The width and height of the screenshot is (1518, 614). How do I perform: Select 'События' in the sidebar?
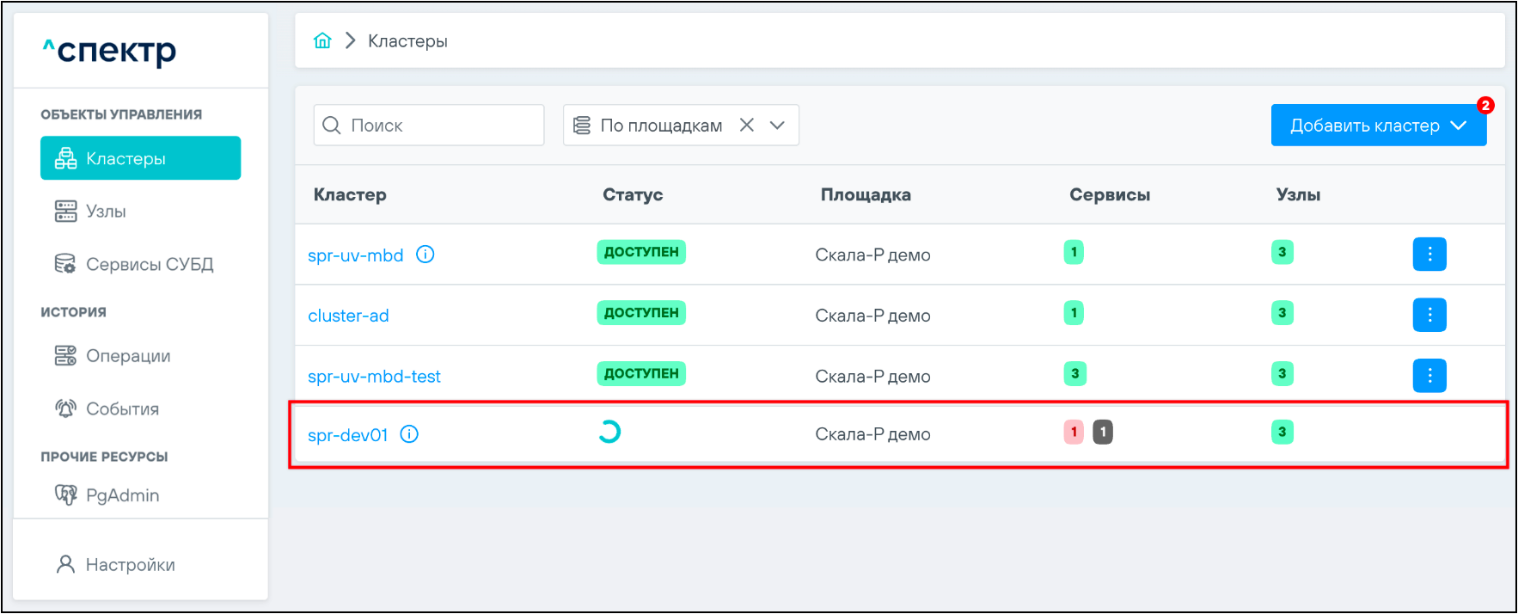tap(122, 409)
